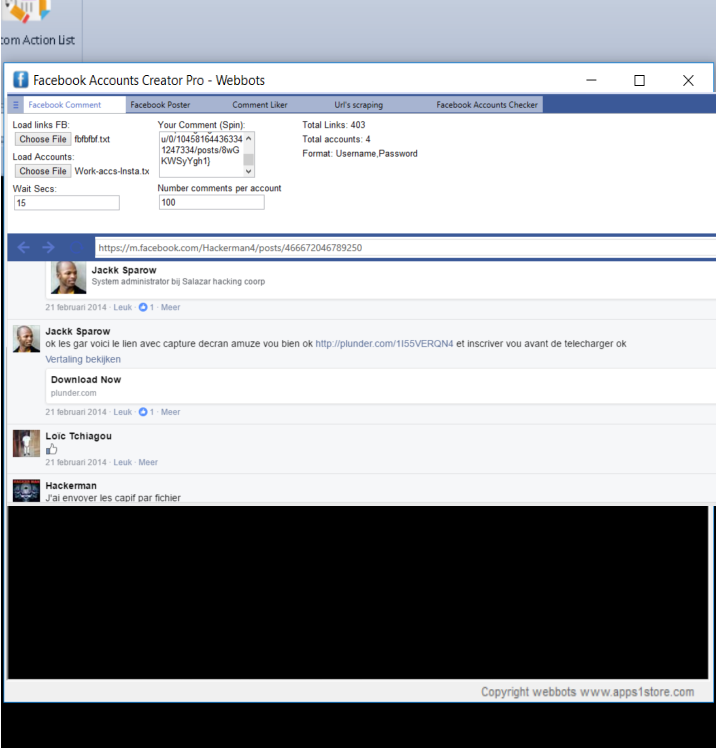Click Leuk under the Download Now comment
Screen dimensions: 716x748
tap(122, 412)
